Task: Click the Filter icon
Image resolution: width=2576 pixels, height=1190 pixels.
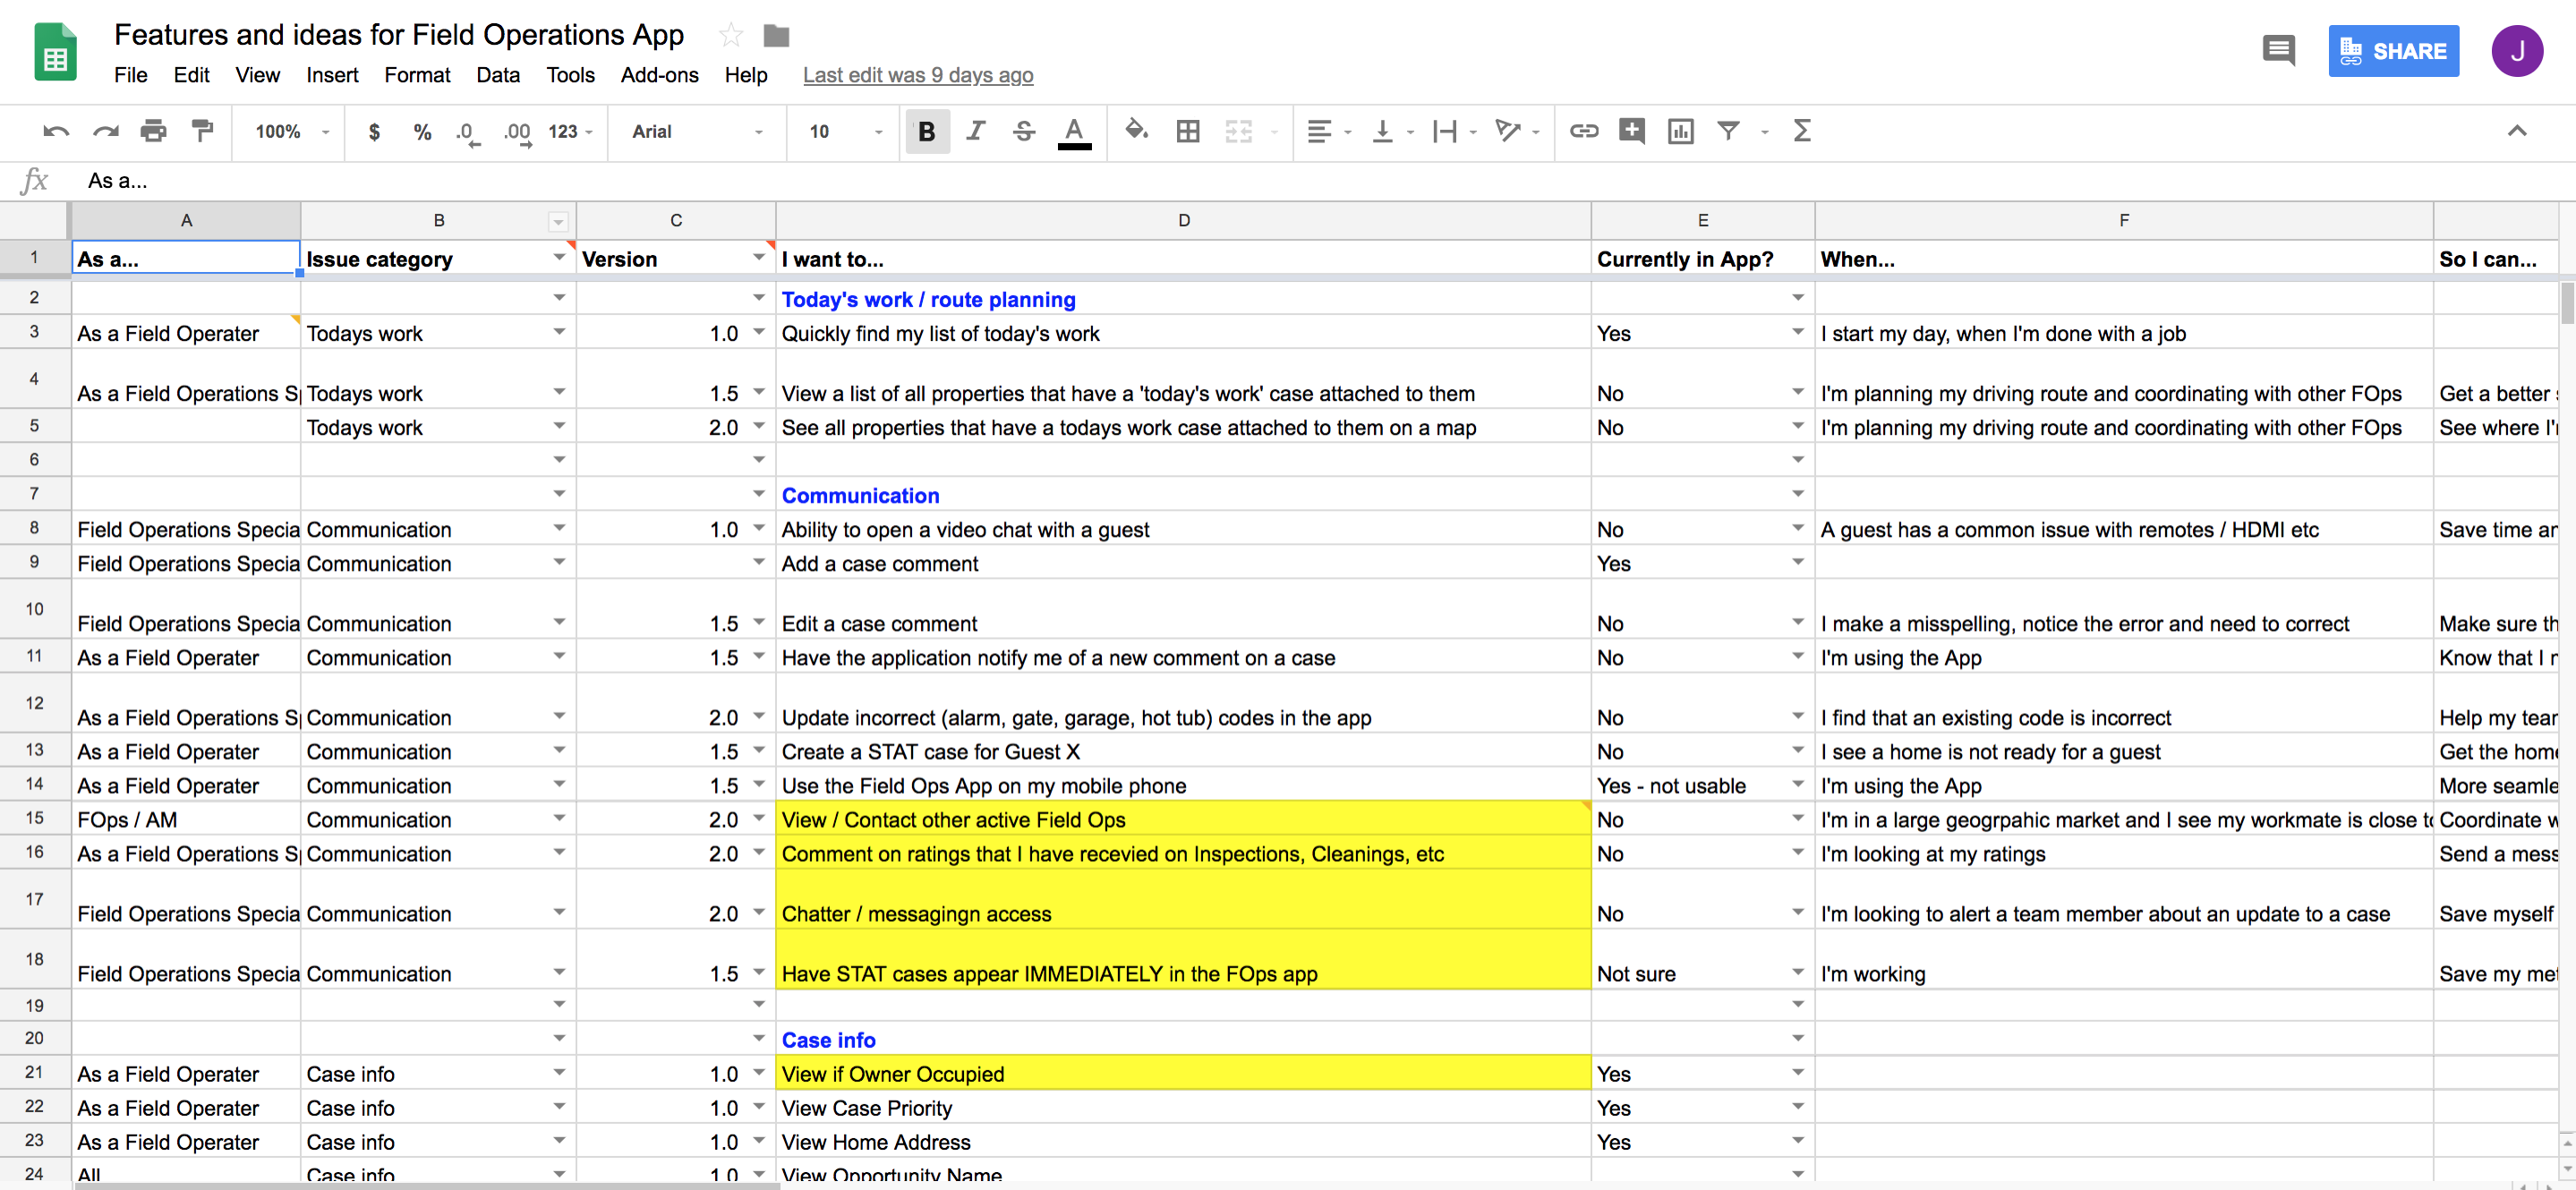Action: [1728, 131]
